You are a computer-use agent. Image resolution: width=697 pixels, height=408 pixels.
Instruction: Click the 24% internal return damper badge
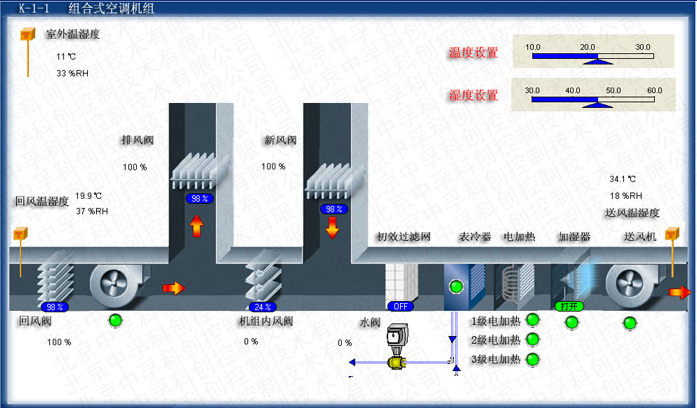tap(261, 306)
